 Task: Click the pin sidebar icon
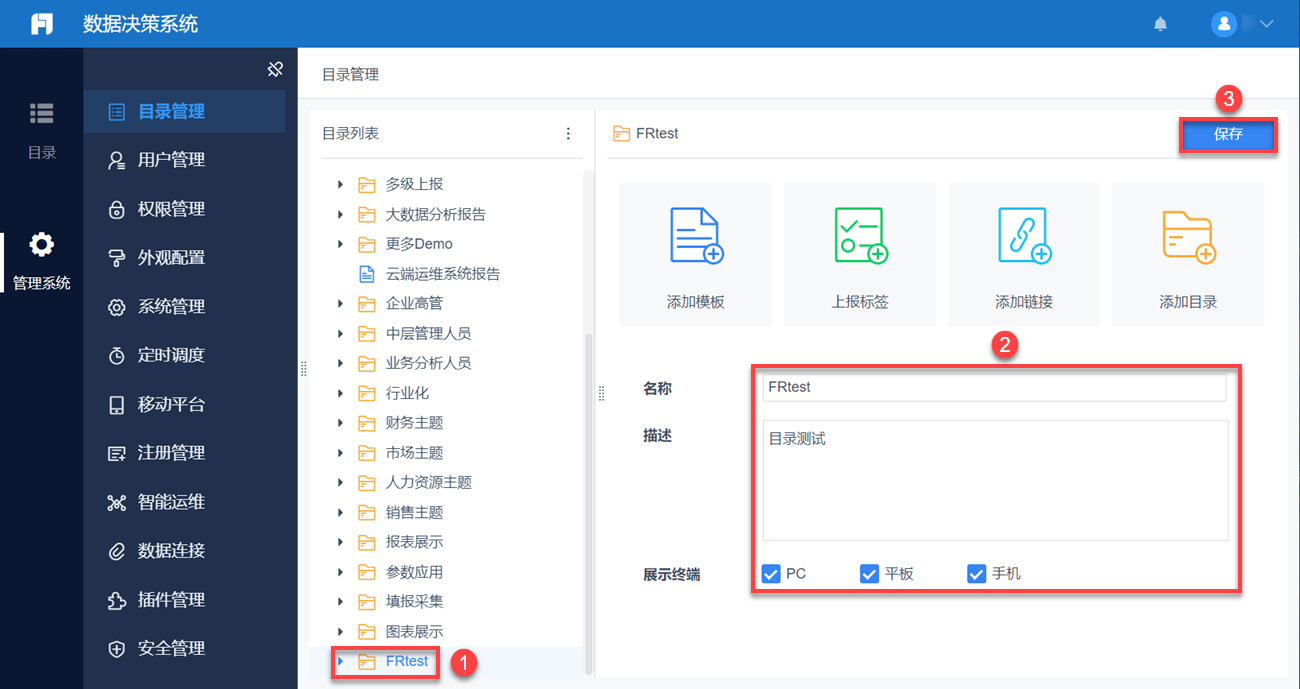275,69
